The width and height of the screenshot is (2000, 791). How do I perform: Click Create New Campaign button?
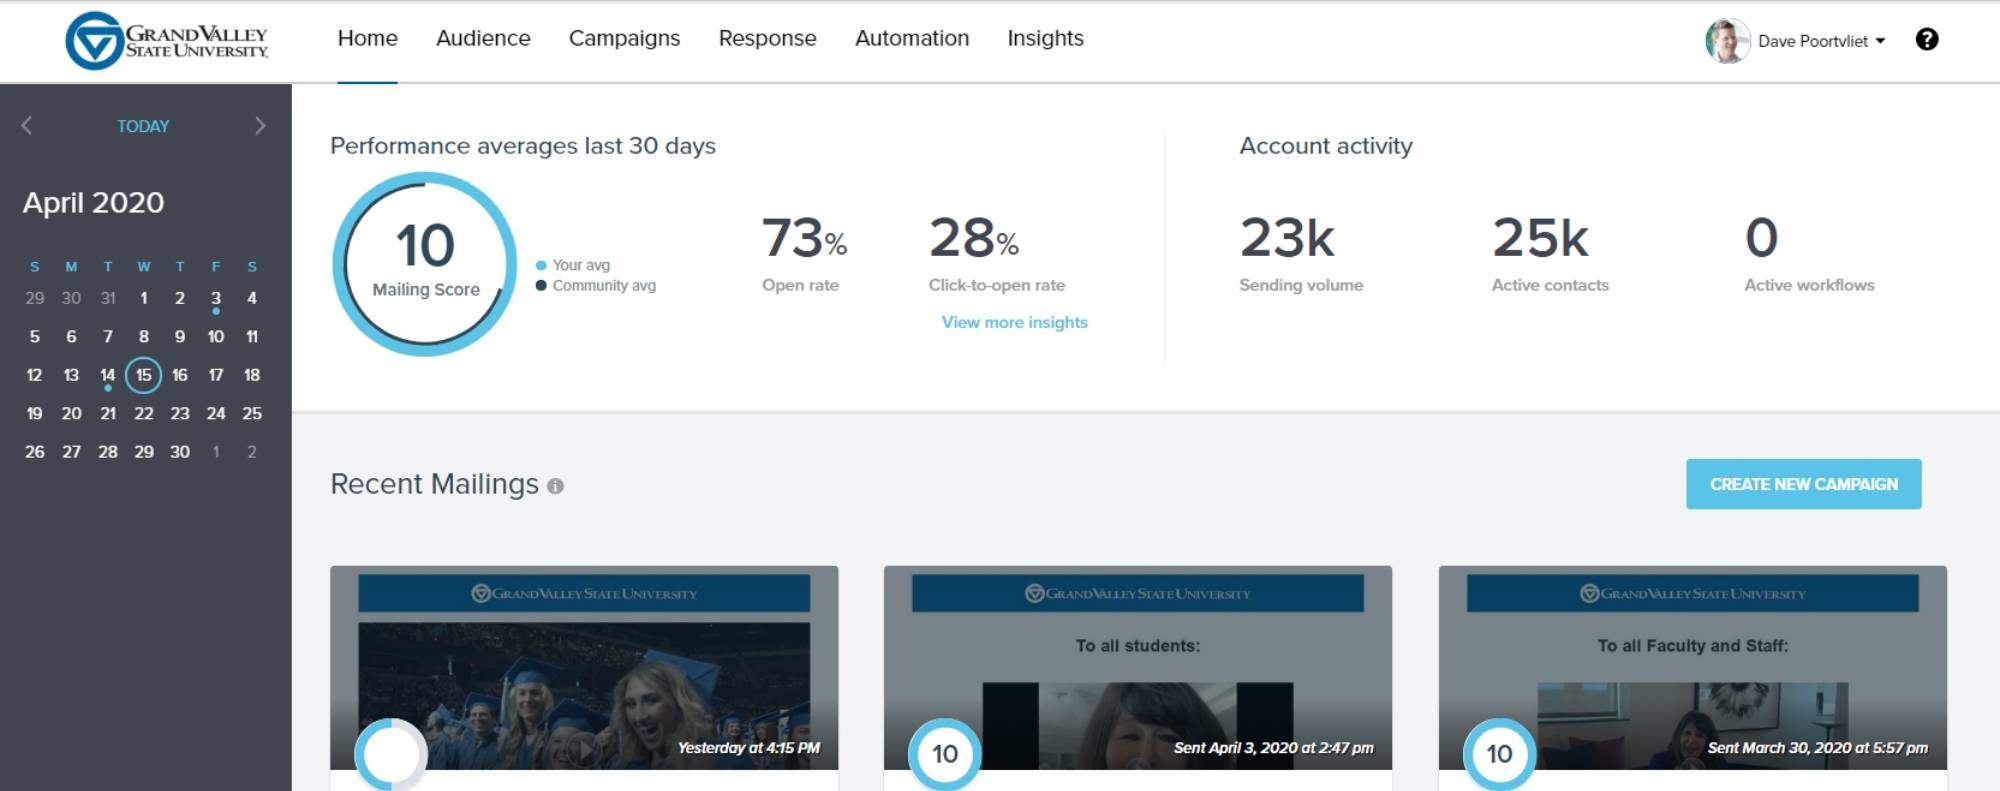pos(1803,484)
